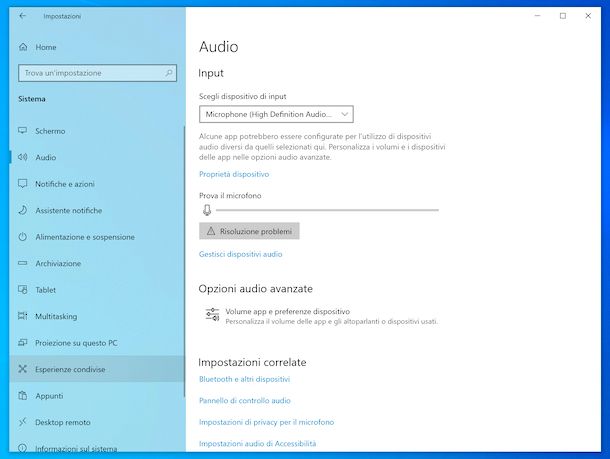
Task: Open the input device dropdown
Action: click(x=276, y=114)
